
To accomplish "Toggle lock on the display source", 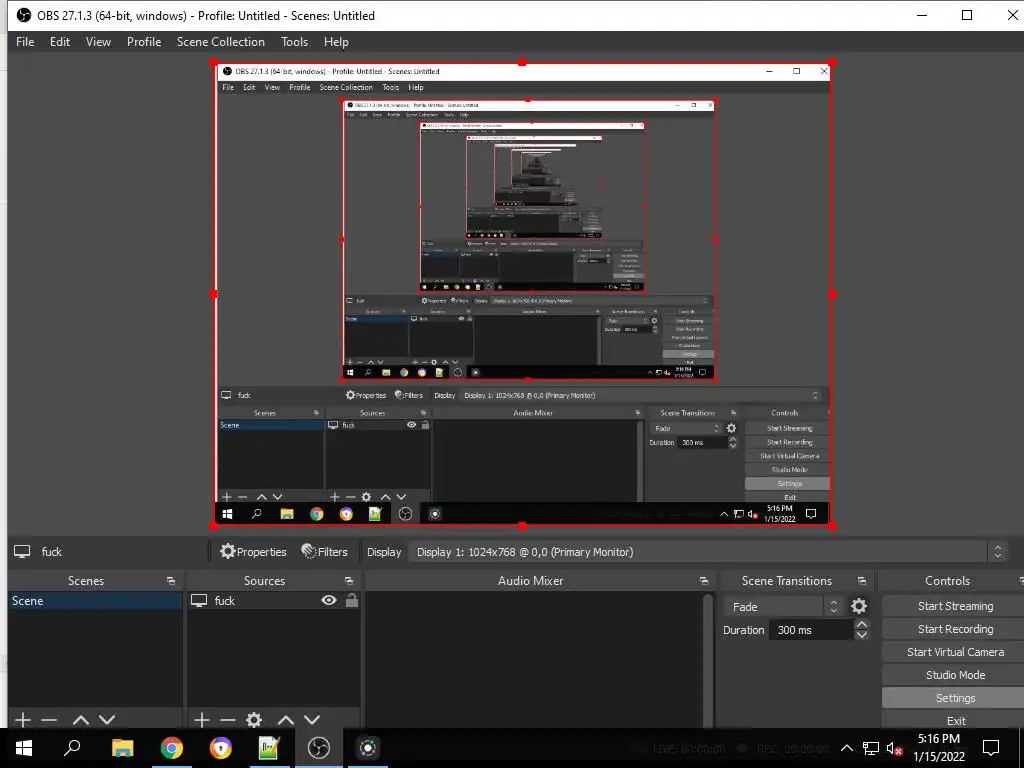I will [351, 600].
